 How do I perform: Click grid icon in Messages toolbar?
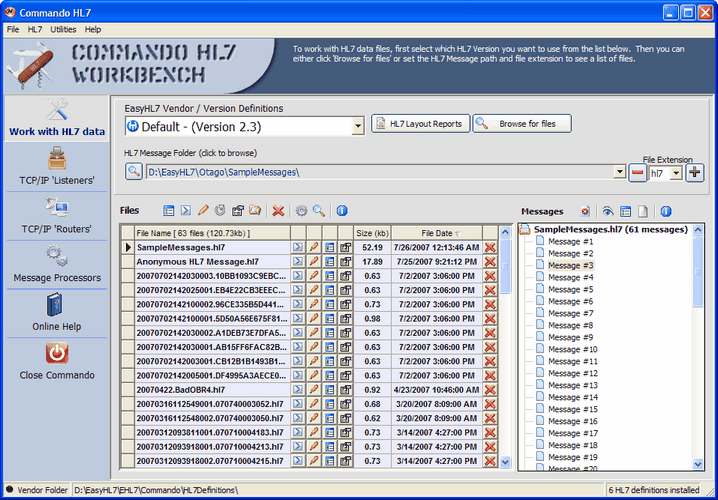pos(626,211)
